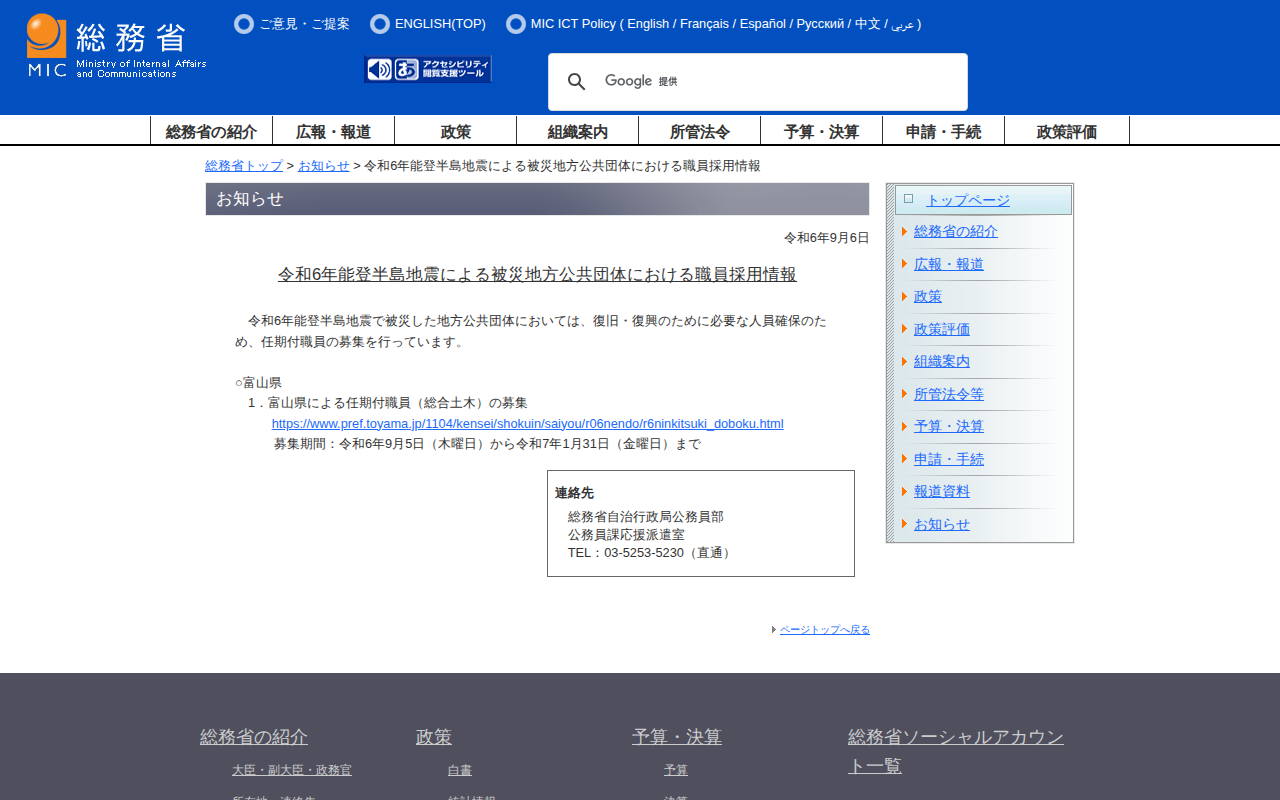This screenshot has height=800, width=1280.
Task: Open the Toyama prefecture recruitment URL
Action: (x=527, y=424)
